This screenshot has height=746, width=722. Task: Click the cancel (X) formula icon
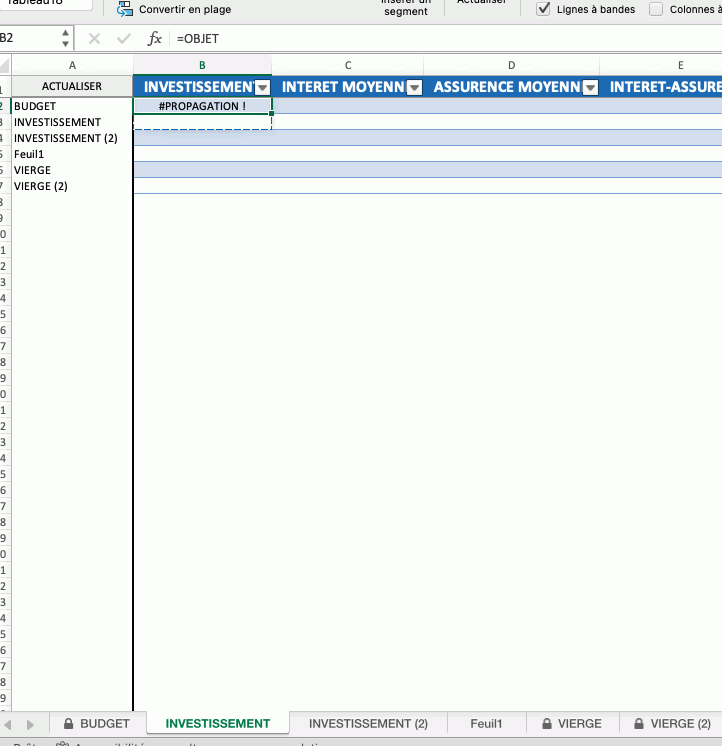point(94,39)
